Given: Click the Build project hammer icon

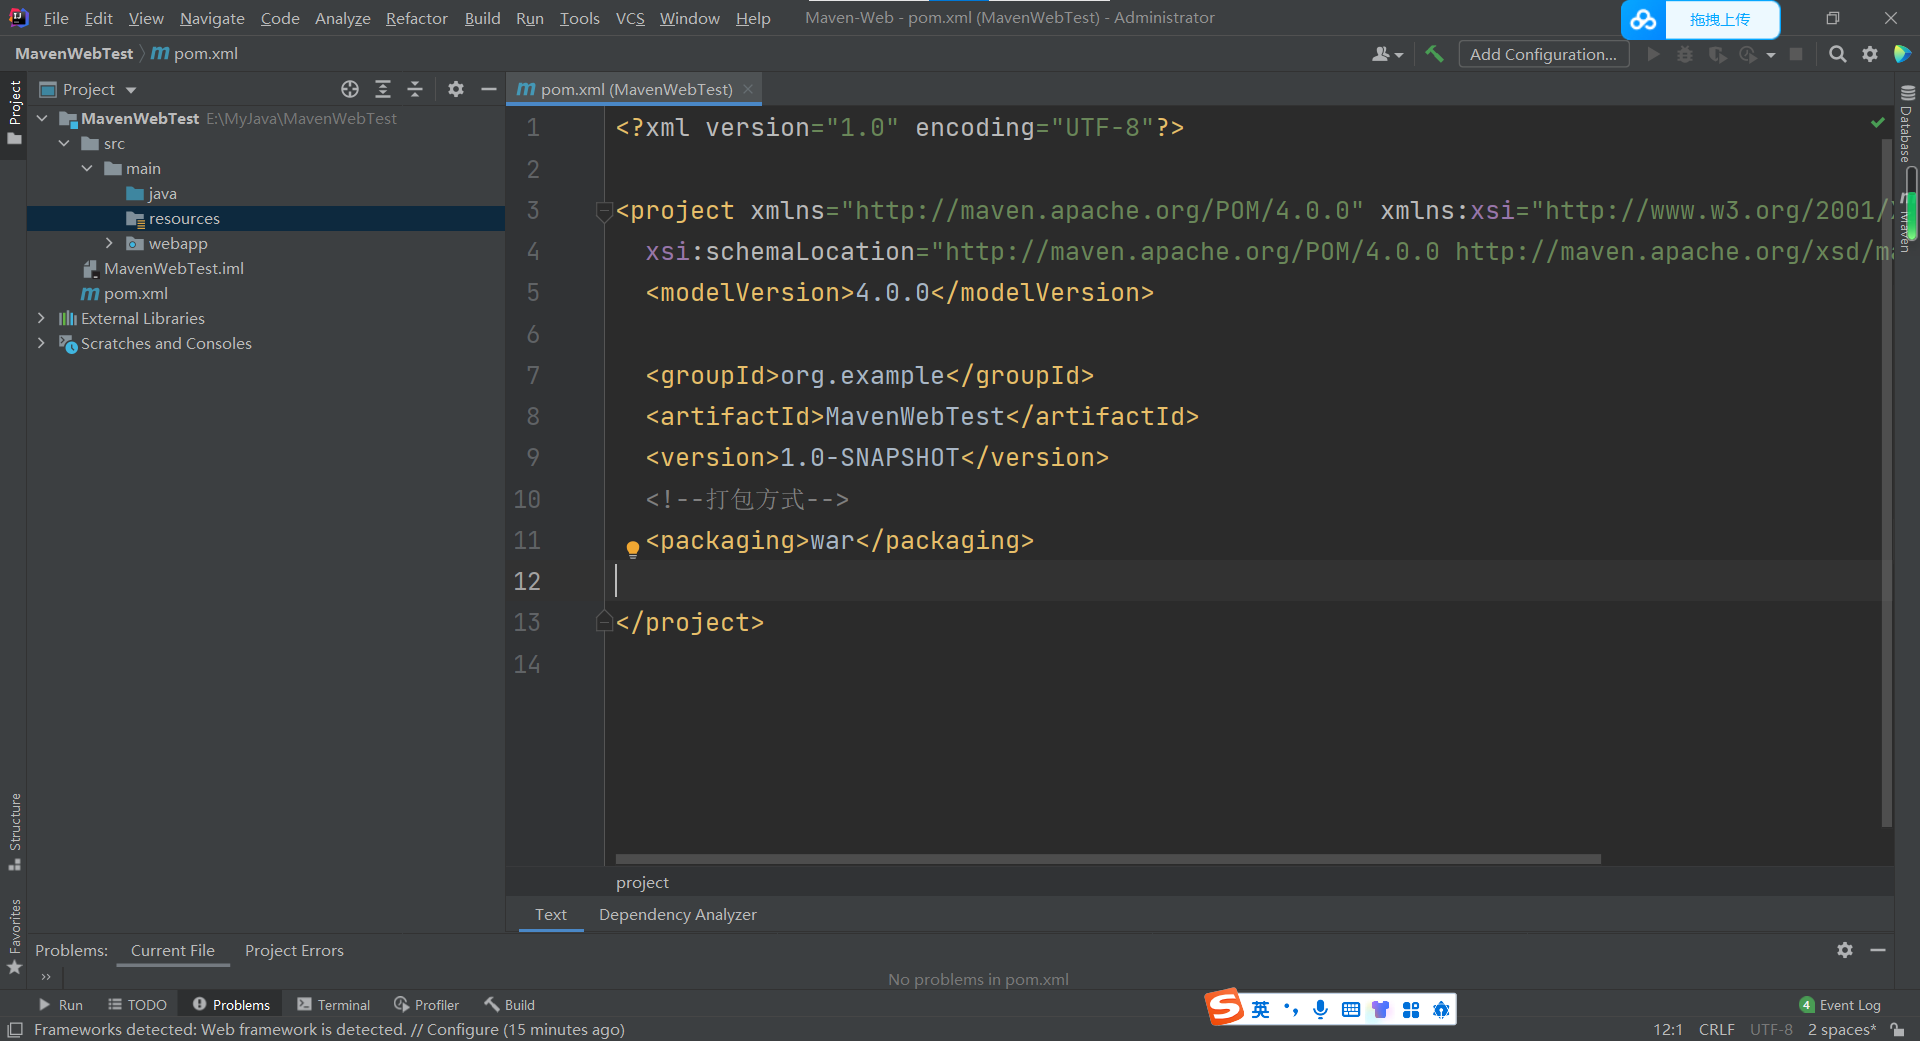Looking at the screenshot, I should tap(1434, 54).
